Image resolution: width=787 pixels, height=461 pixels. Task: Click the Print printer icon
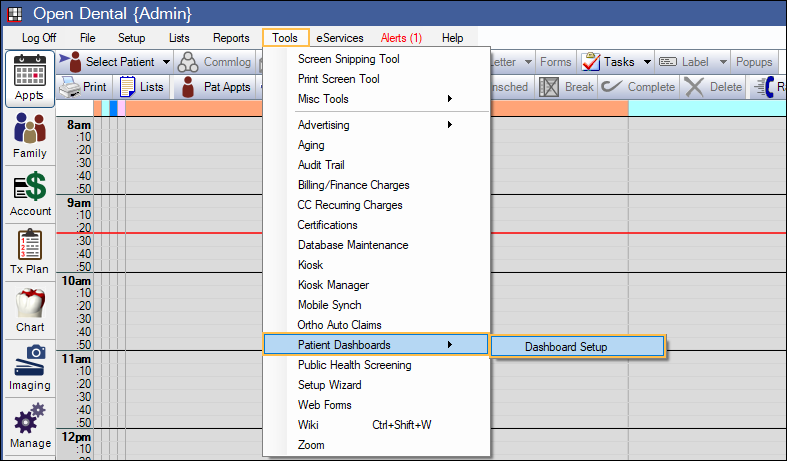[x=70, y=87]
